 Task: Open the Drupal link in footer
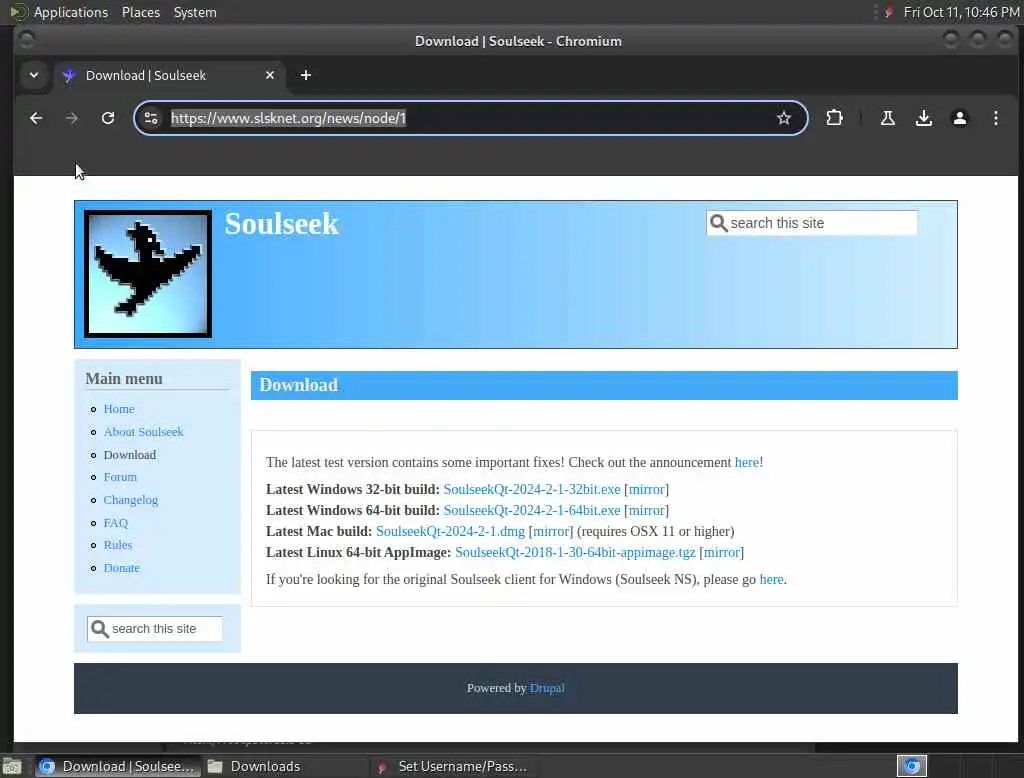tap(547, 688)
